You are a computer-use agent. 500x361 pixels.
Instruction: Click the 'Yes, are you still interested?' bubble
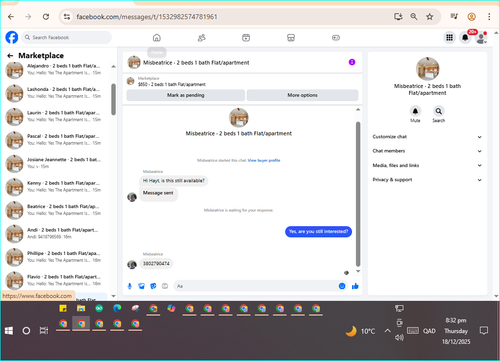(x=318, y=231)
